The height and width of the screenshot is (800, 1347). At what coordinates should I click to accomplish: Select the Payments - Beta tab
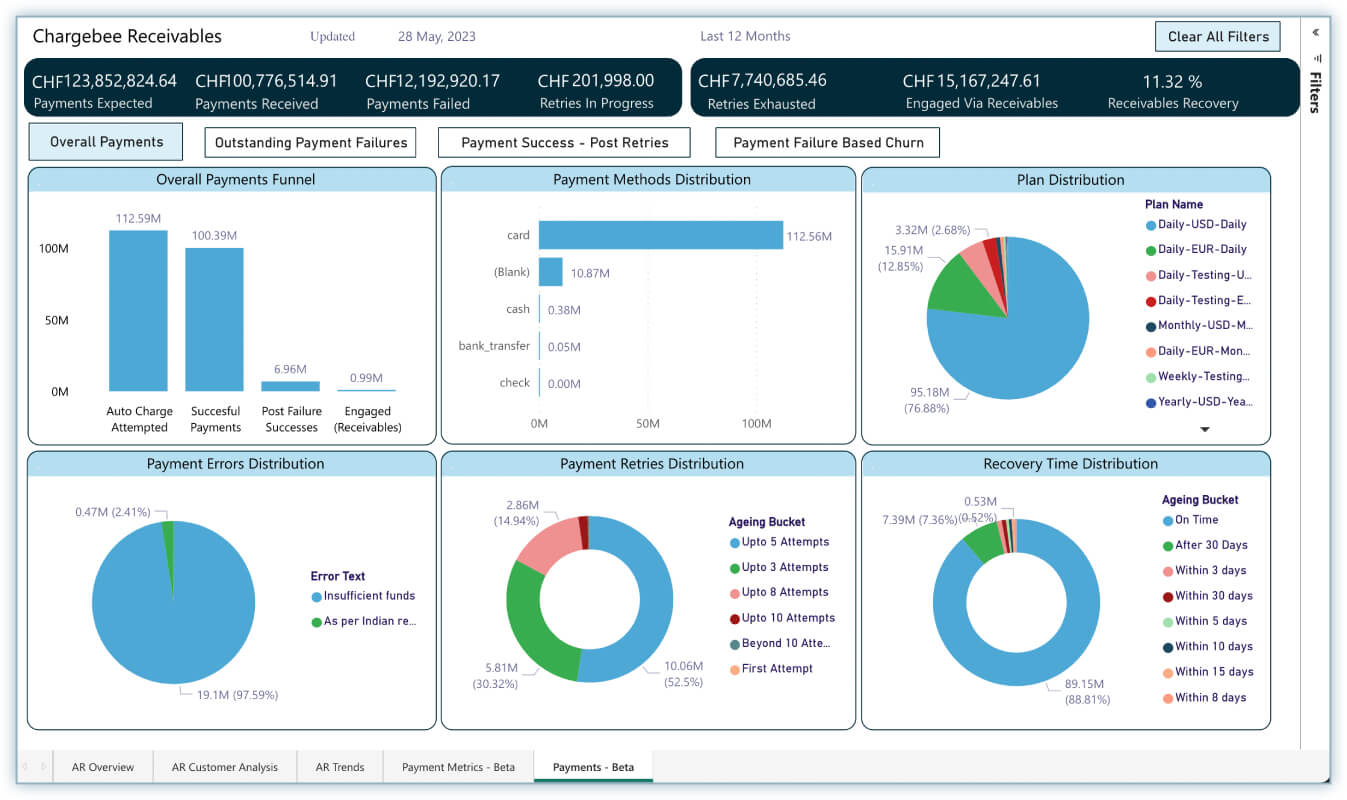click(x=593, y=767)
